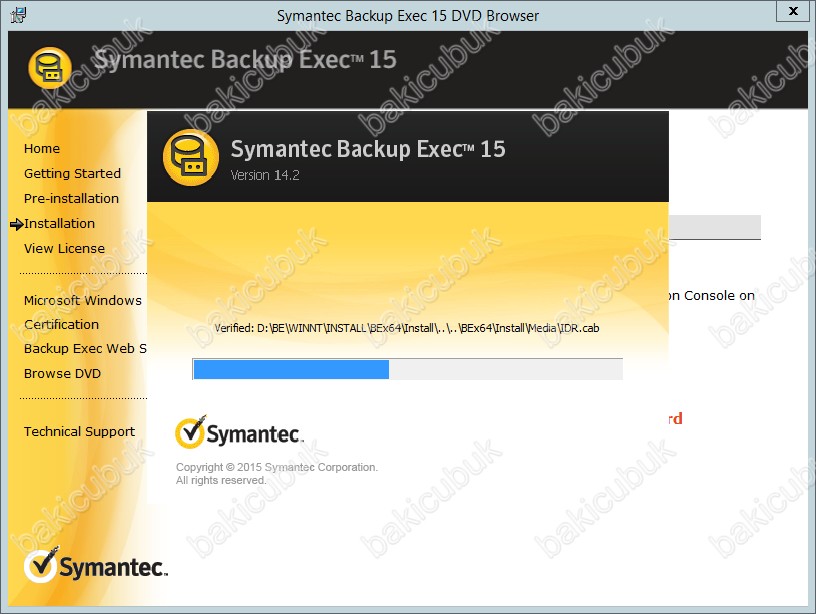Click the 'on Console on' text behind splash
The height and width of the screenshot is (614, 816).
coord(711,296)
